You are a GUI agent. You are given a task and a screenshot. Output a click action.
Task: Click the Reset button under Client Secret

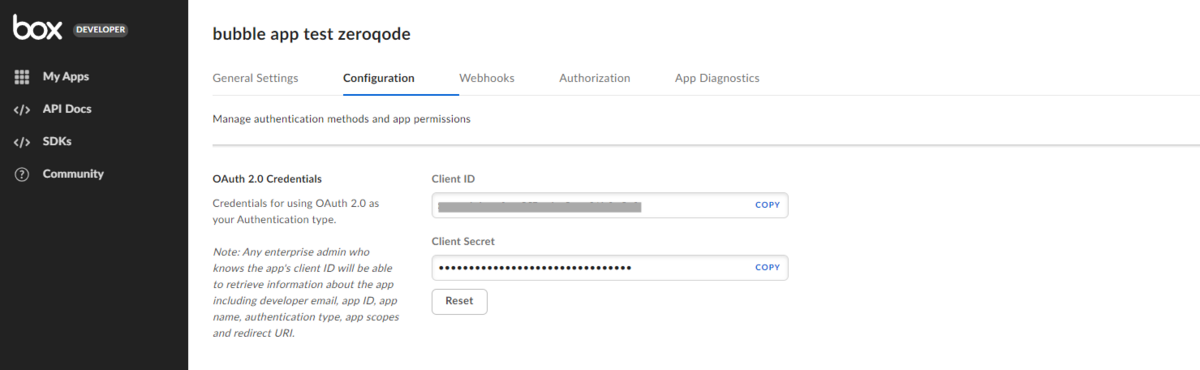[459, 301]
